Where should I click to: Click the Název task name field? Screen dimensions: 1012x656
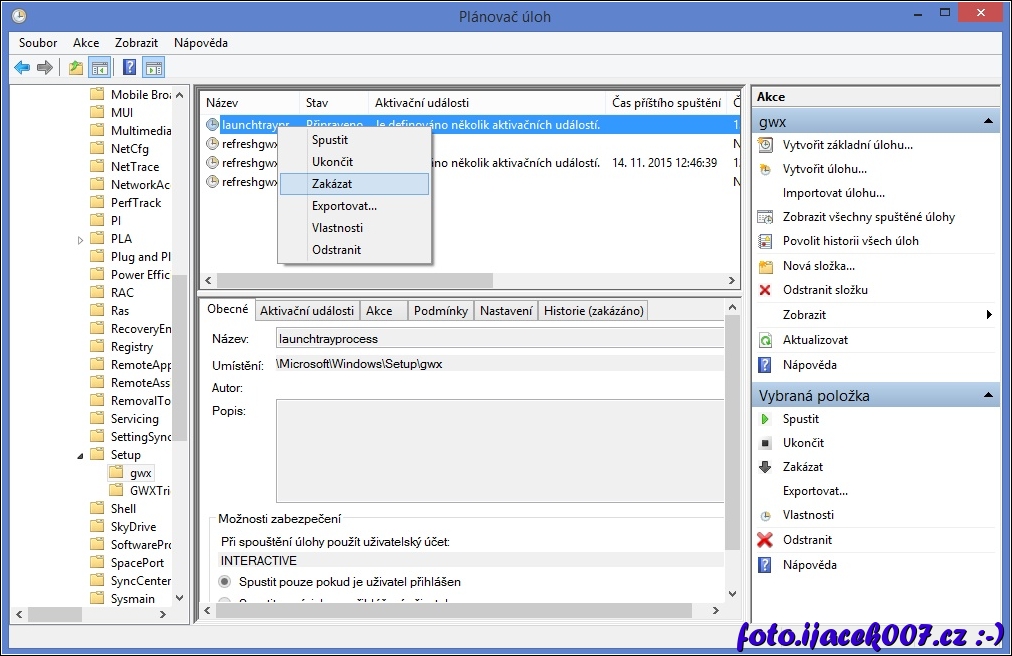click(498, 338)
